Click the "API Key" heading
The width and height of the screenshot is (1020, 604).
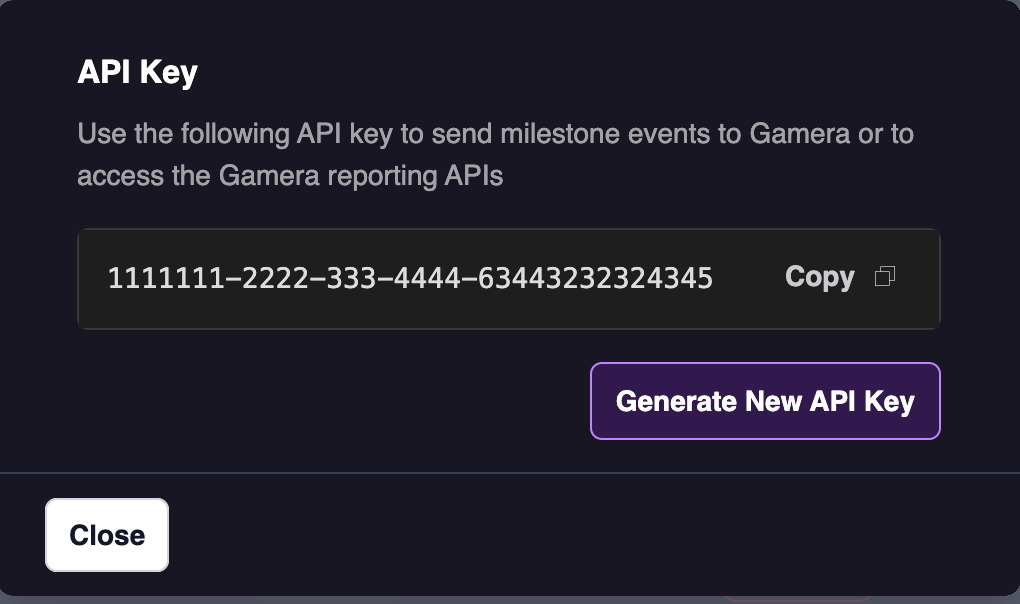137,73
